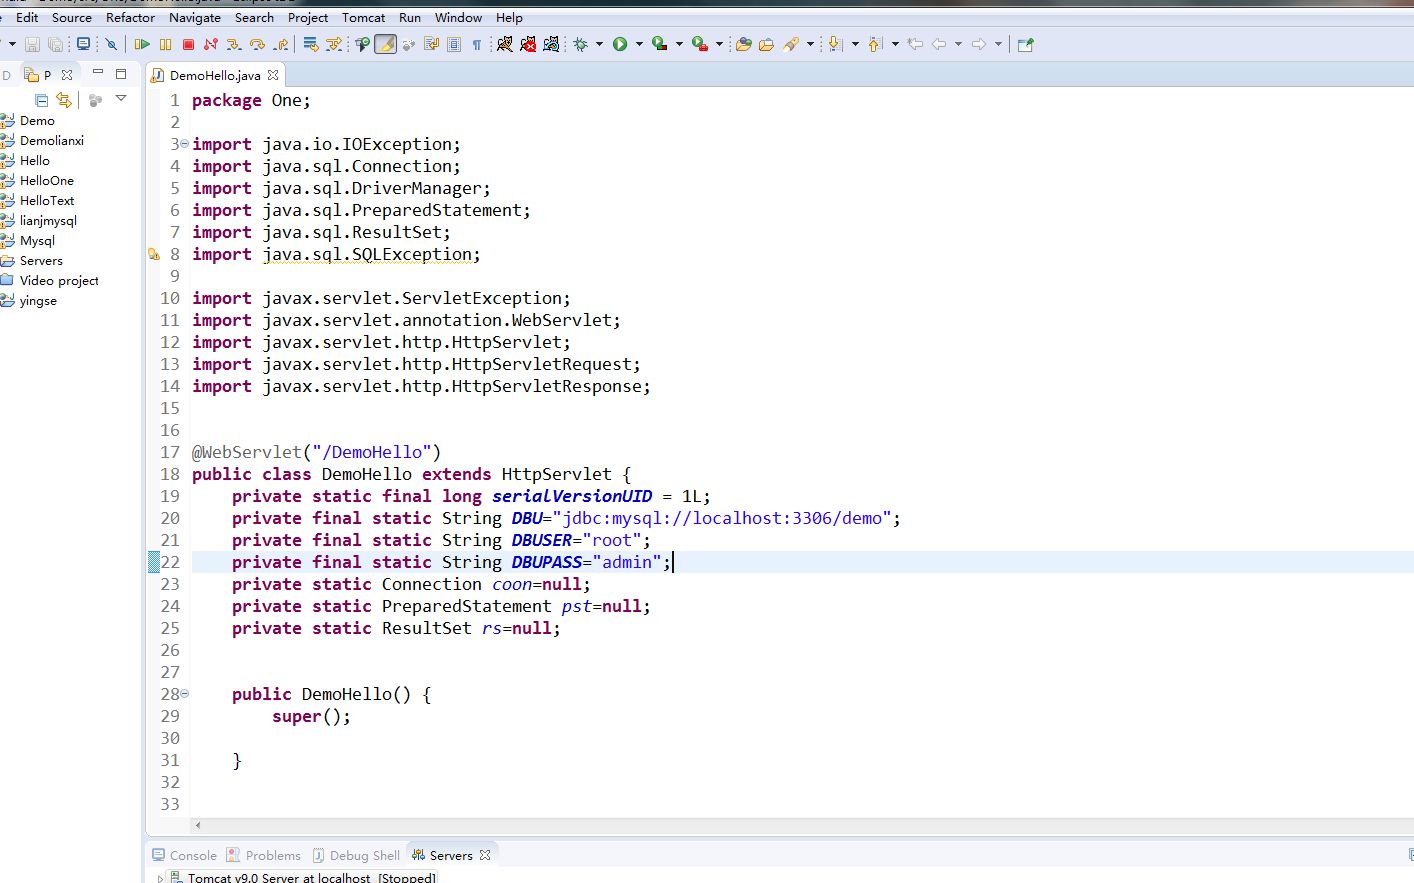Toggle Link with Editor in Package Explorer
The height and width of the screenshot is (883, 1414).
[x=64, y=100]
